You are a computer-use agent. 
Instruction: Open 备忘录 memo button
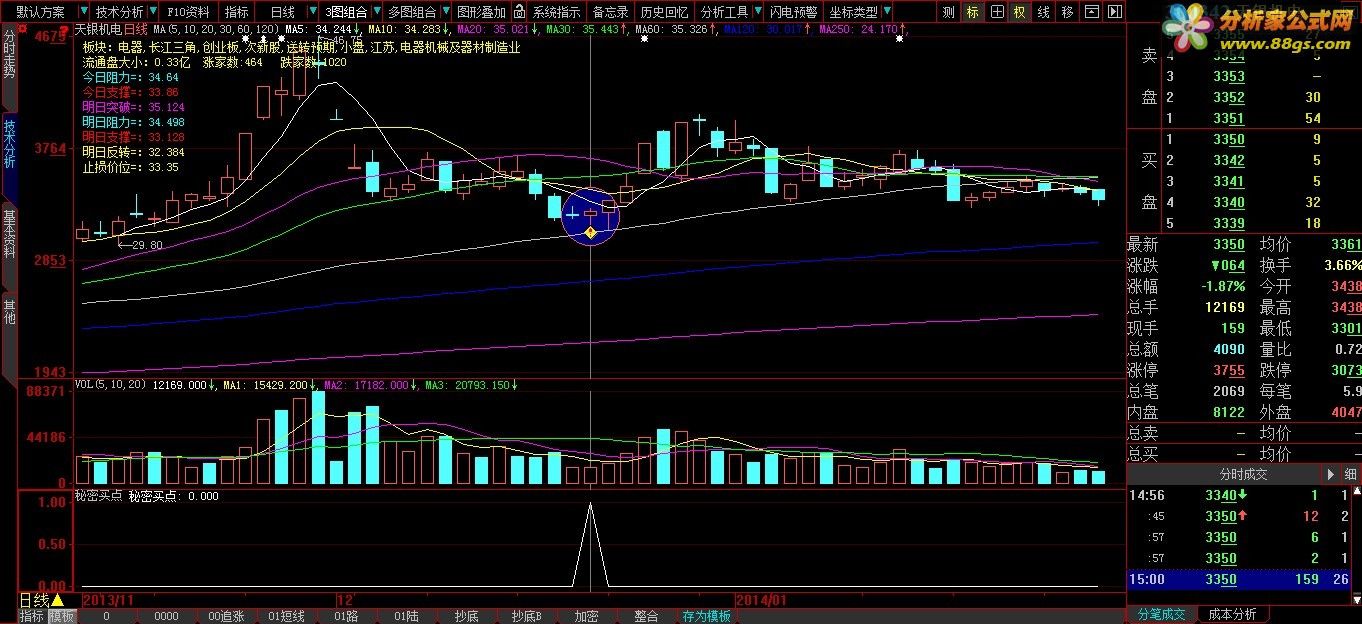(610, 12)
